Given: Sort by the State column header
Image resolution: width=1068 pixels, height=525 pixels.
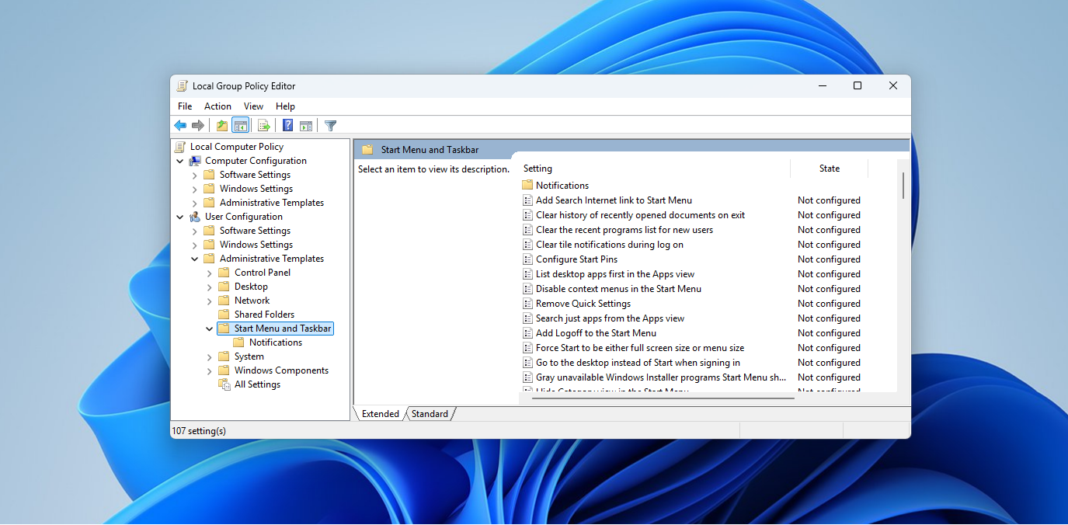Looking at the screenshot, I should (x=829, y=168).
